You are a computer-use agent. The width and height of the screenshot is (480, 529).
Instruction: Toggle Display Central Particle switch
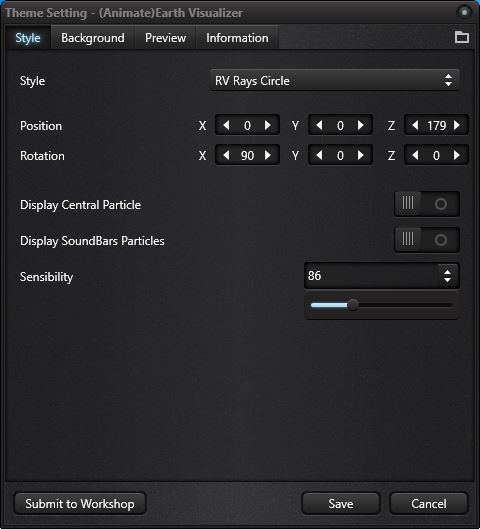pos(427,204)
